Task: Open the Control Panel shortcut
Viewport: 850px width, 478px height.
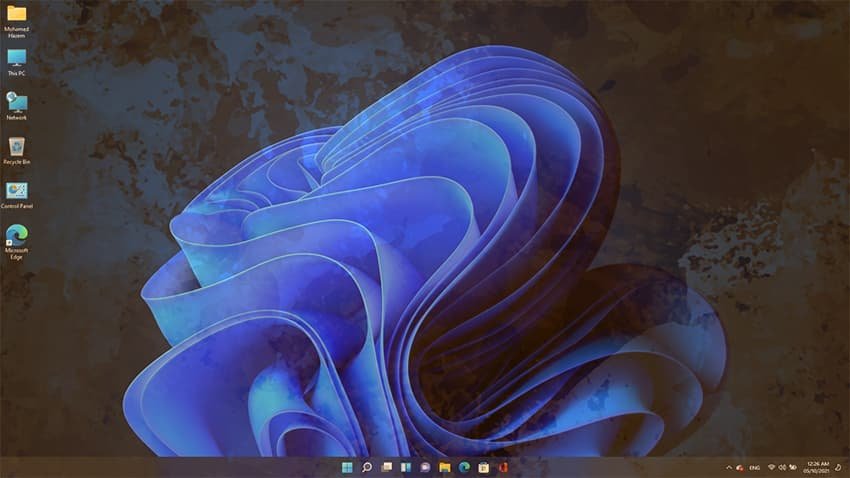Action: (x=16, y=195)
